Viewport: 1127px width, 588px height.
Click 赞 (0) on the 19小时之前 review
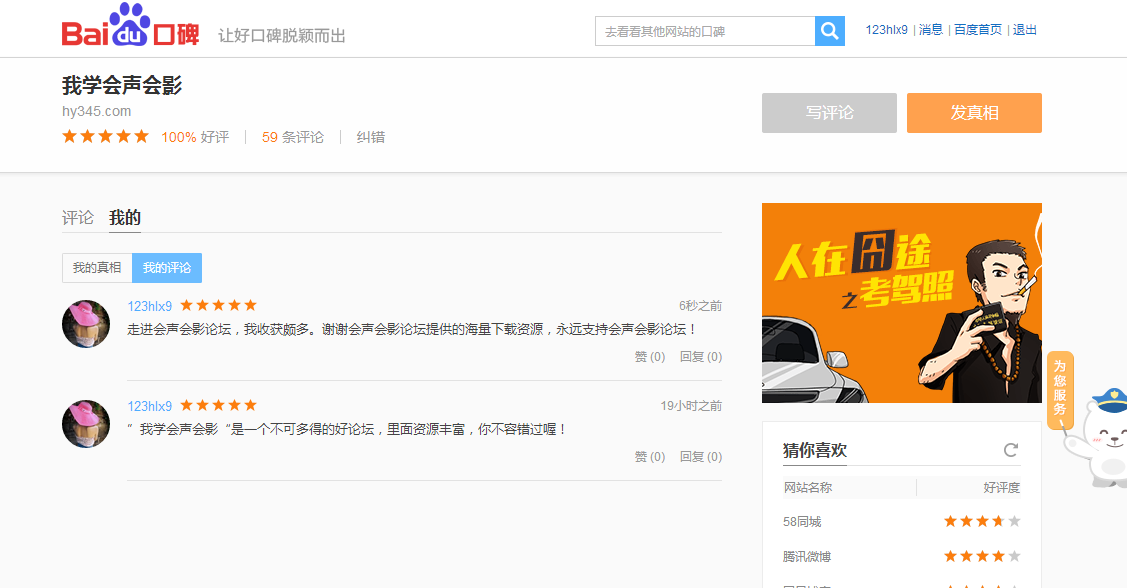tap(650, 456)
